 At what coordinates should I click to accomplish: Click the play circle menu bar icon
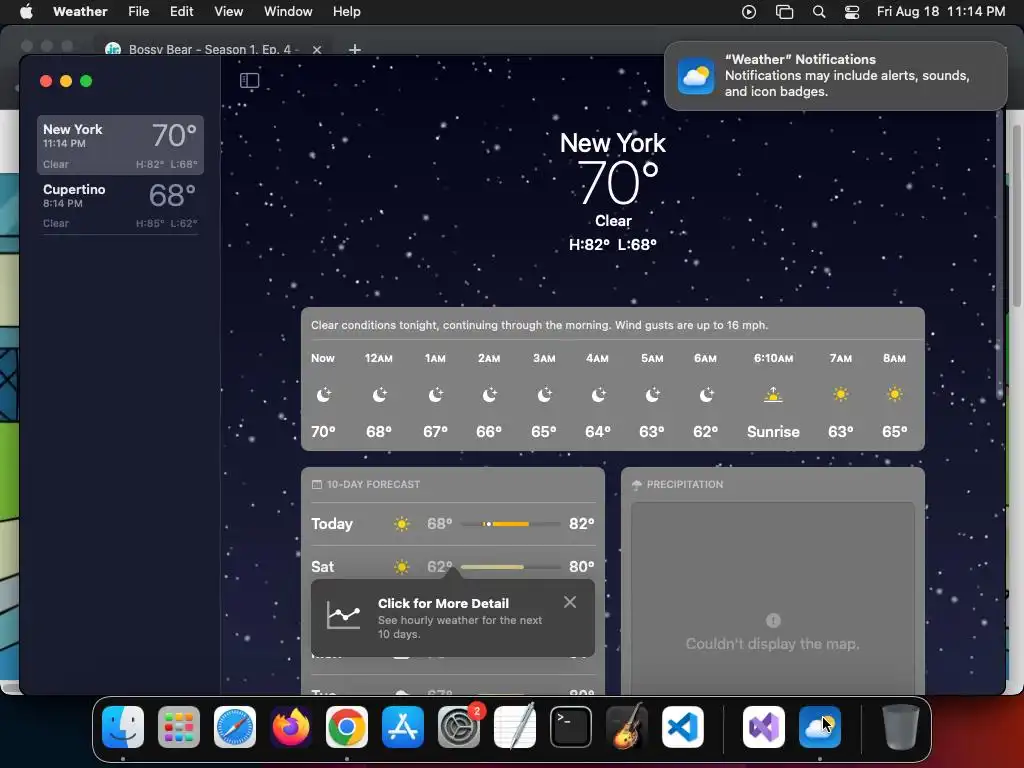[749, 12]
